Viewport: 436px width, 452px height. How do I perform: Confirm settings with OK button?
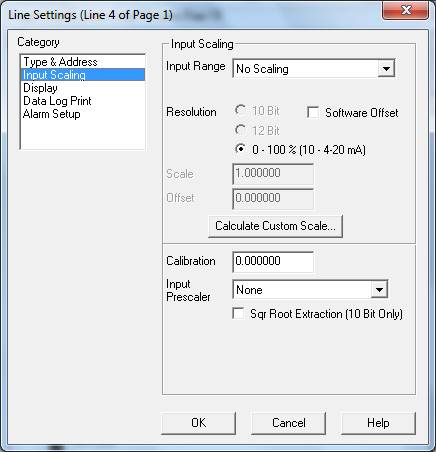click(198, 423)
